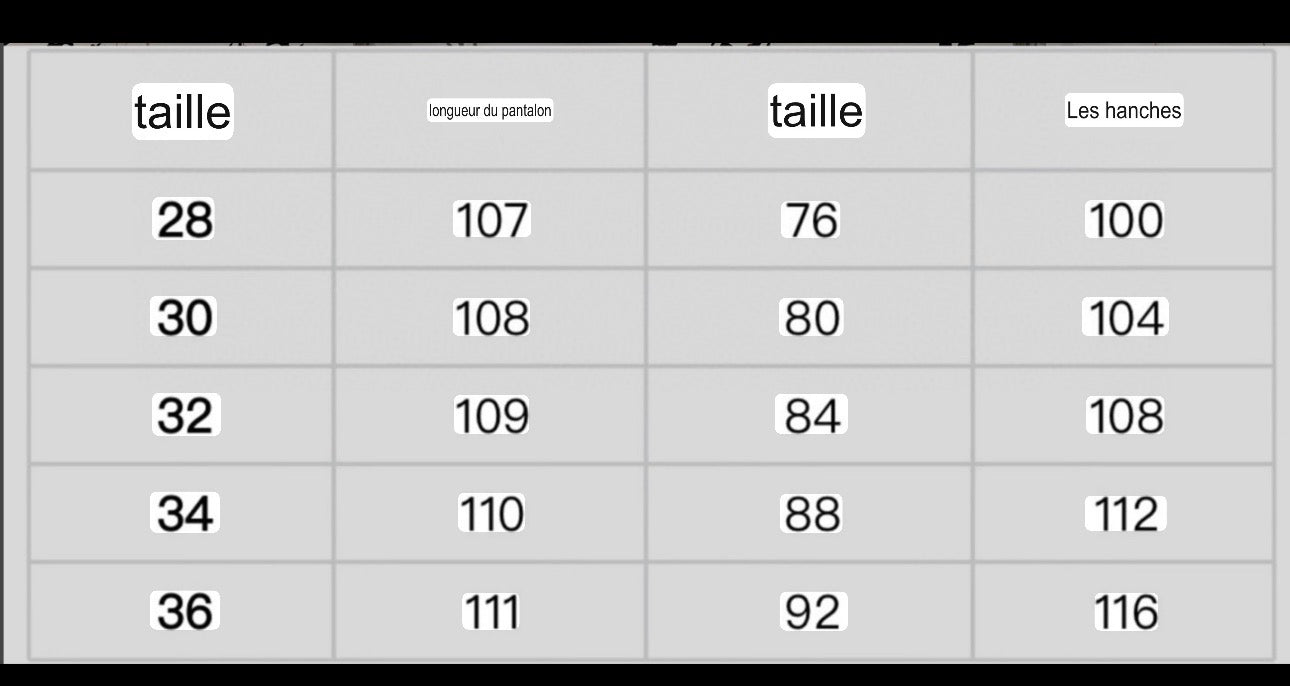Screen dimensions: 1290x686
Task: Click the hip value 116
Action: [x=1124, y=612]
